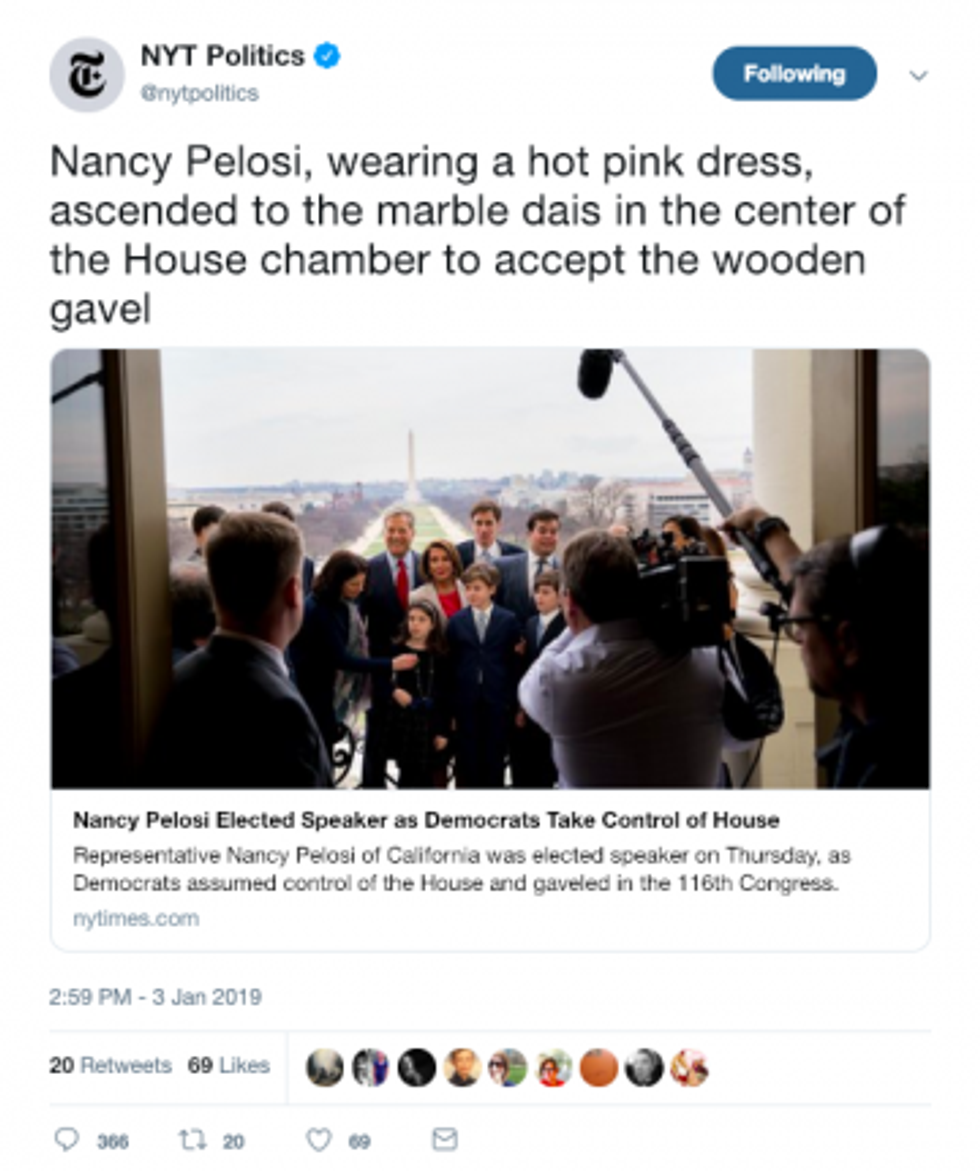Open the NYT Politics profile avatar

click(87, 75)
